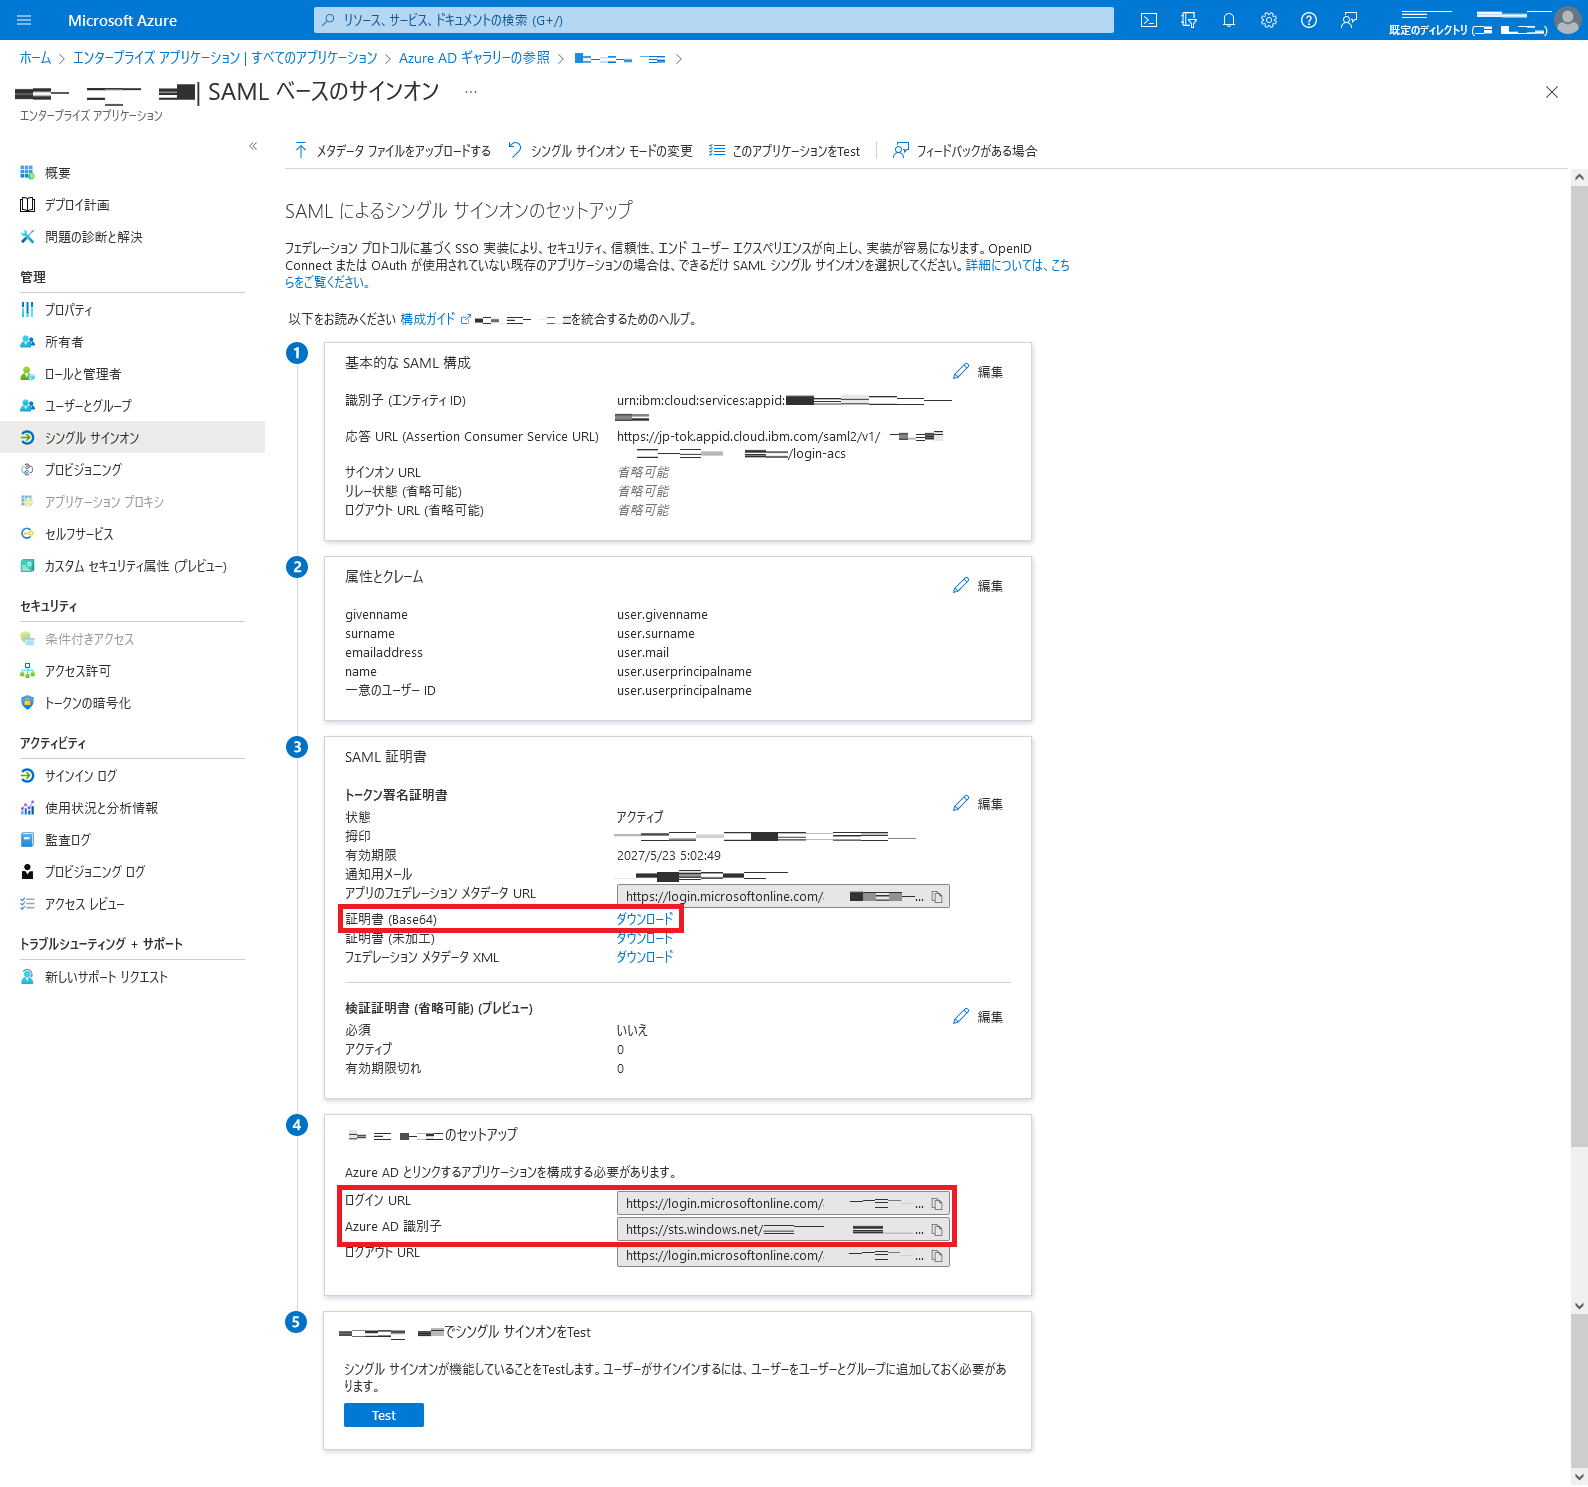Open the portal hamburger menu

coord(24,20)
